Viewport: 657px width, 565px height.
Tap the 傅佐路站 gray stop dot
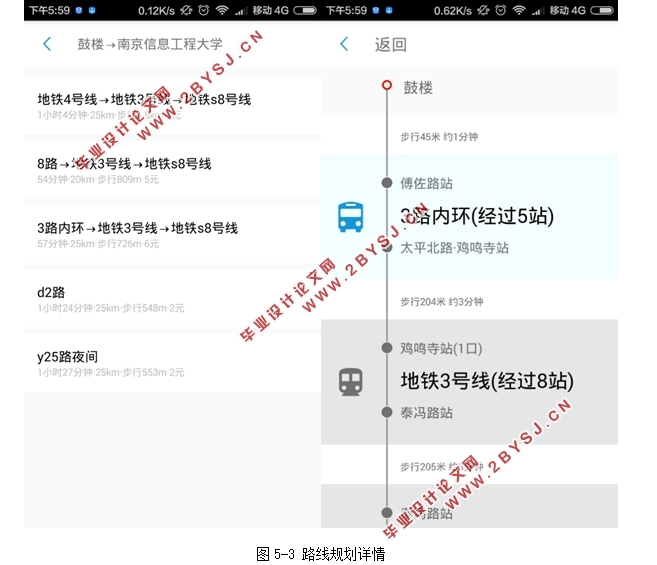coord(387,183)
